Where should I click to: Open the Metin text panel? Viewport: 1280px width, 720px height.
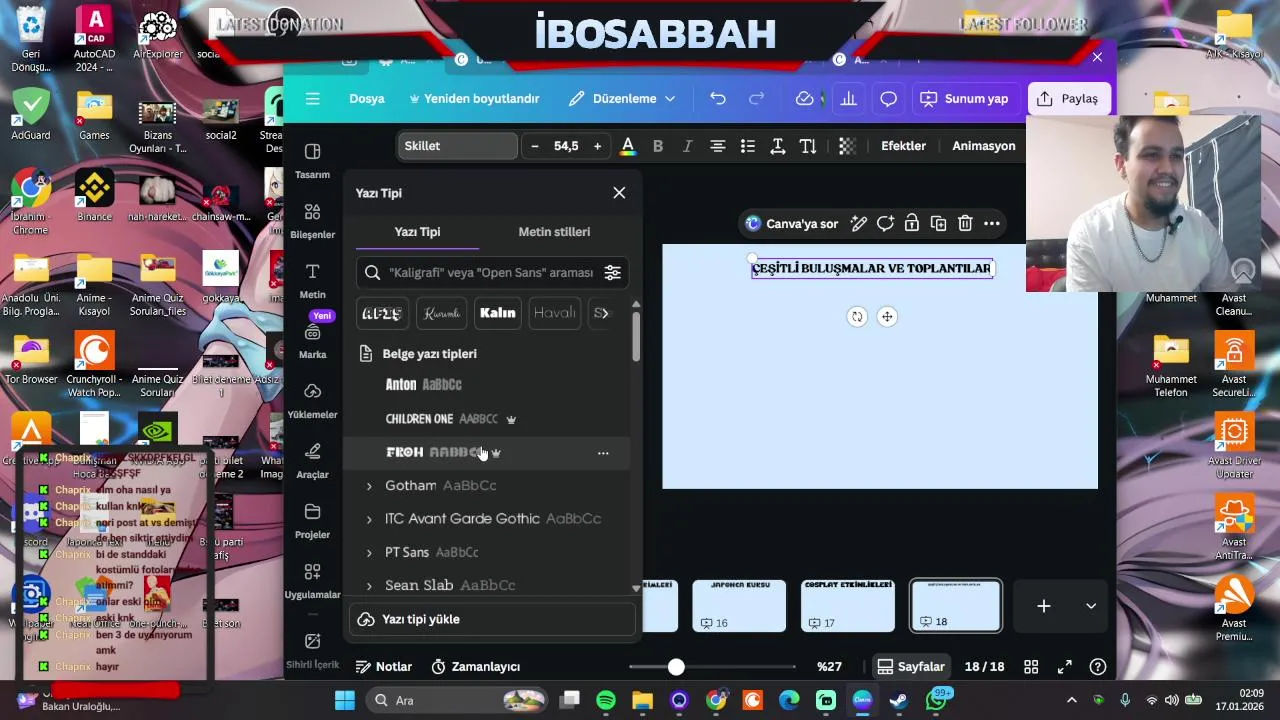pyautogui.click(x=312, y=281)
